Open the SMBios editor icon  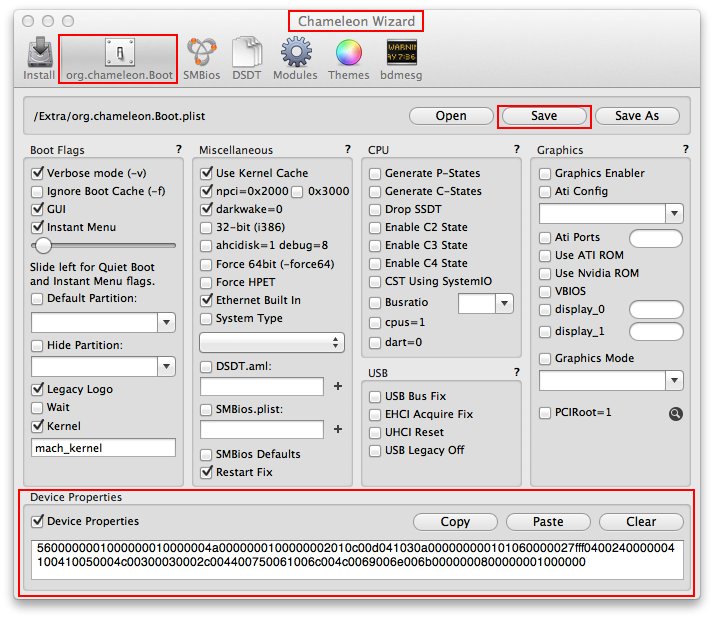[201, 58]
